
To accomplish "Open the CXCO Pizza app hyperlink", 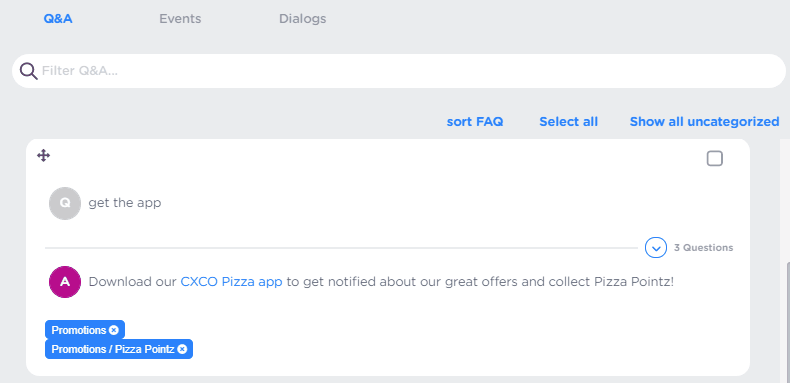I will pyautogui.click(x=231, y=282).
